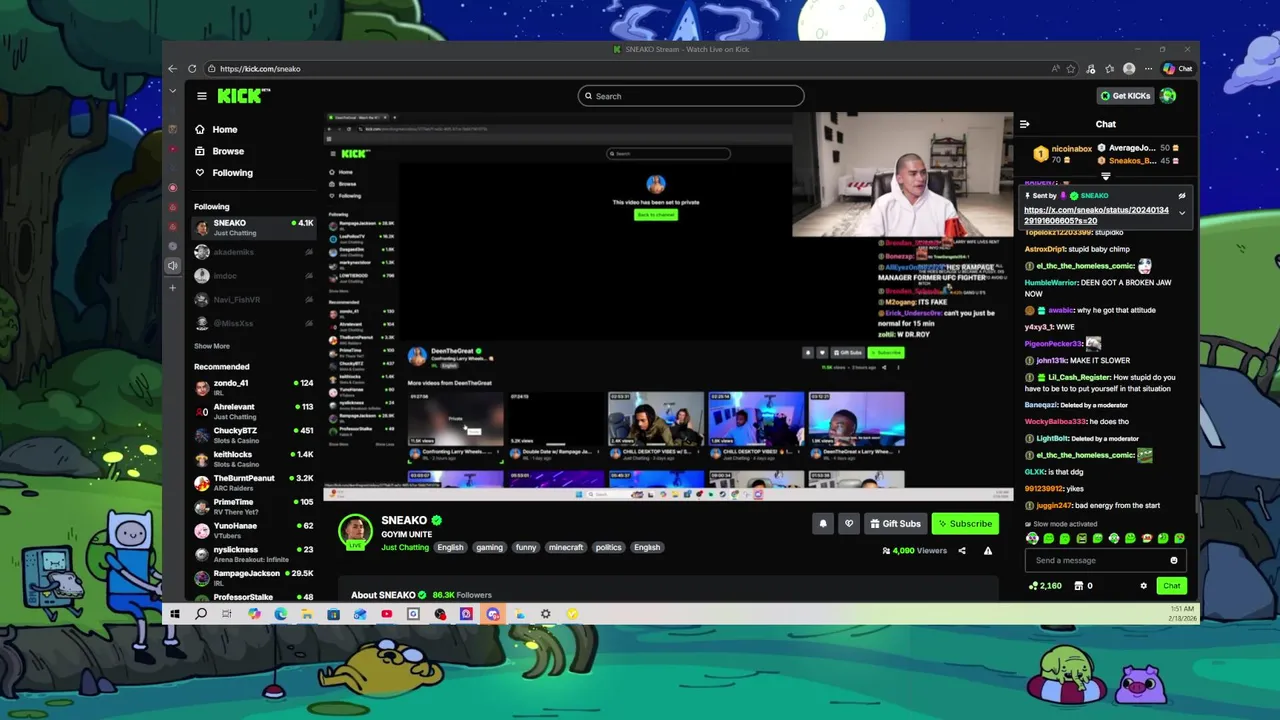The width and height of the screenshot is (1280, 720).
Task: Open the Kick hamburger menu
Action: coord(201,96)
